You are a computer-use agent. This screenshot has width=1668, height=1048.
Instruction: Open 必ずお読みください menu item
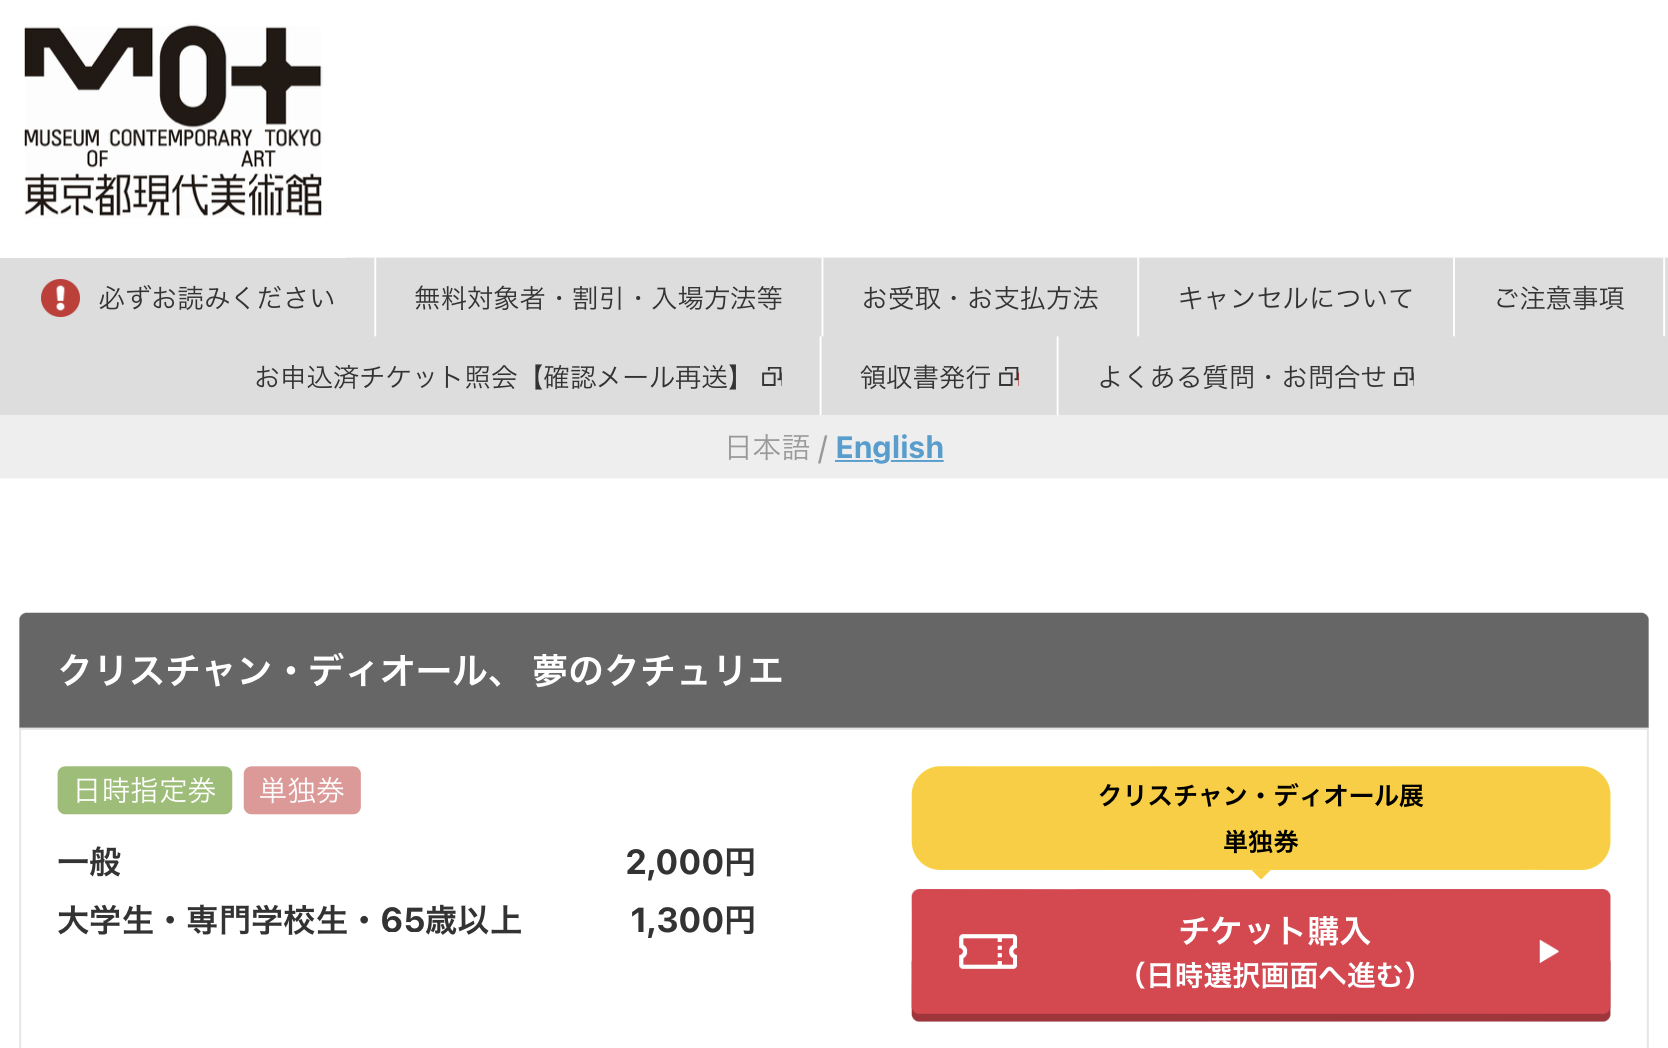(x=216, y=298)
